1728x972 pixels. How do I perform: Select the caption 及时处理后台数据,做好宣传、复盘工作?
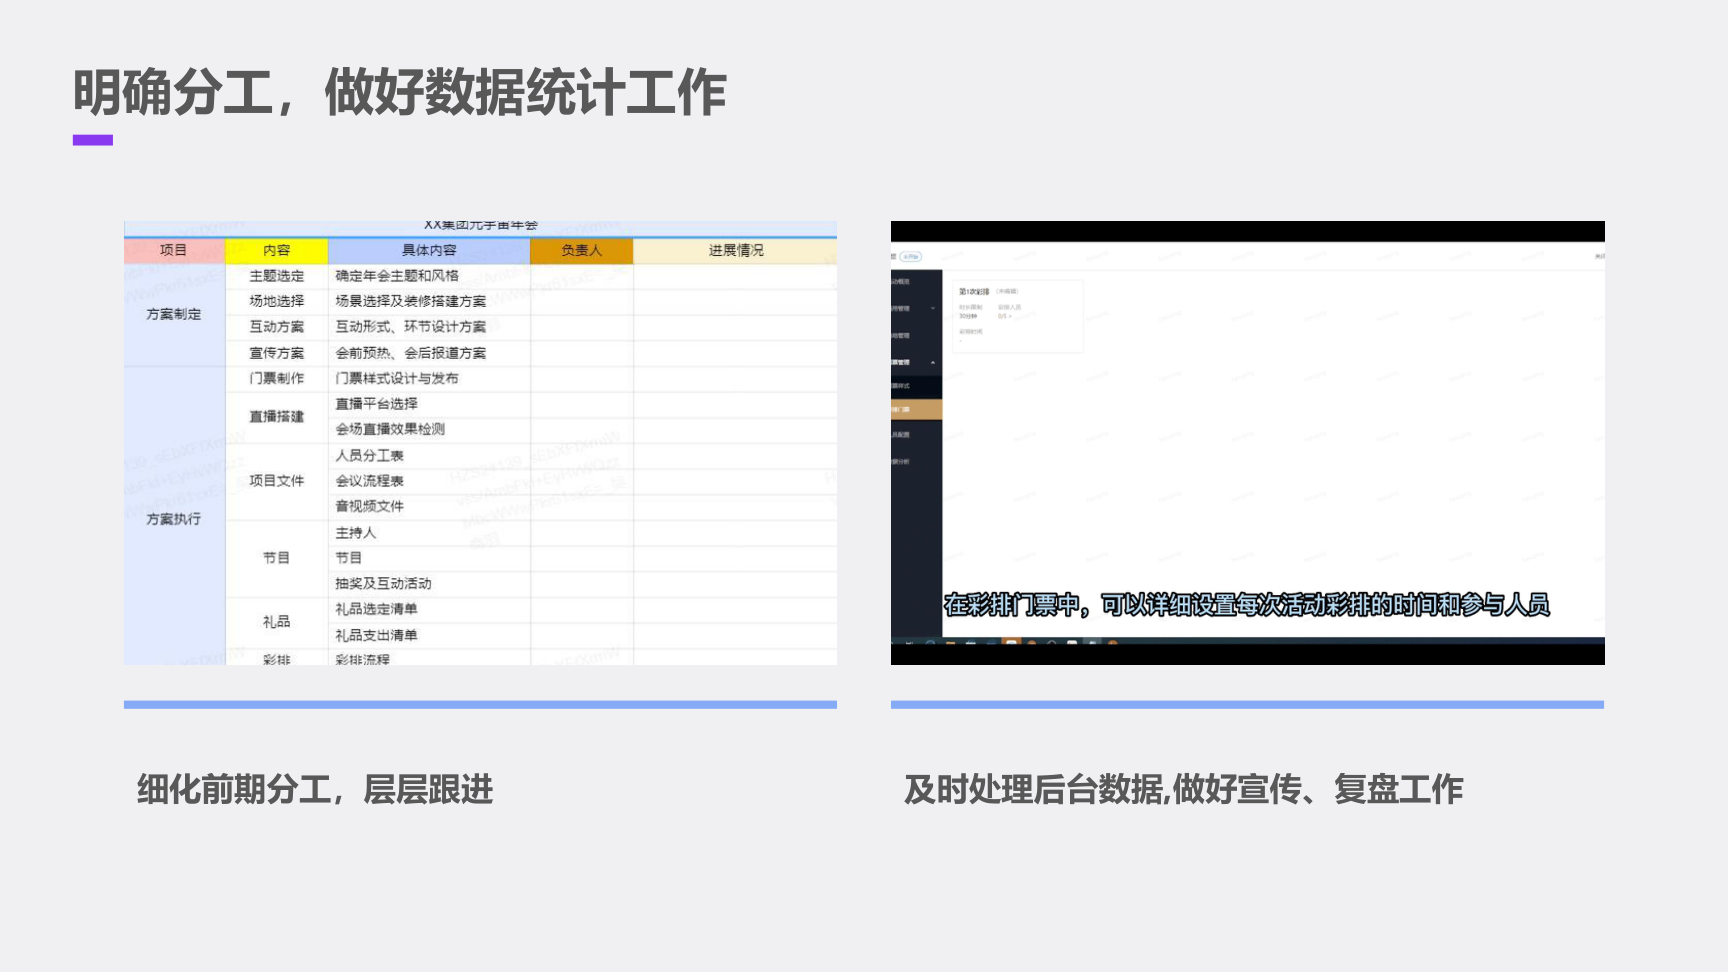click(x=1183, y=790)
